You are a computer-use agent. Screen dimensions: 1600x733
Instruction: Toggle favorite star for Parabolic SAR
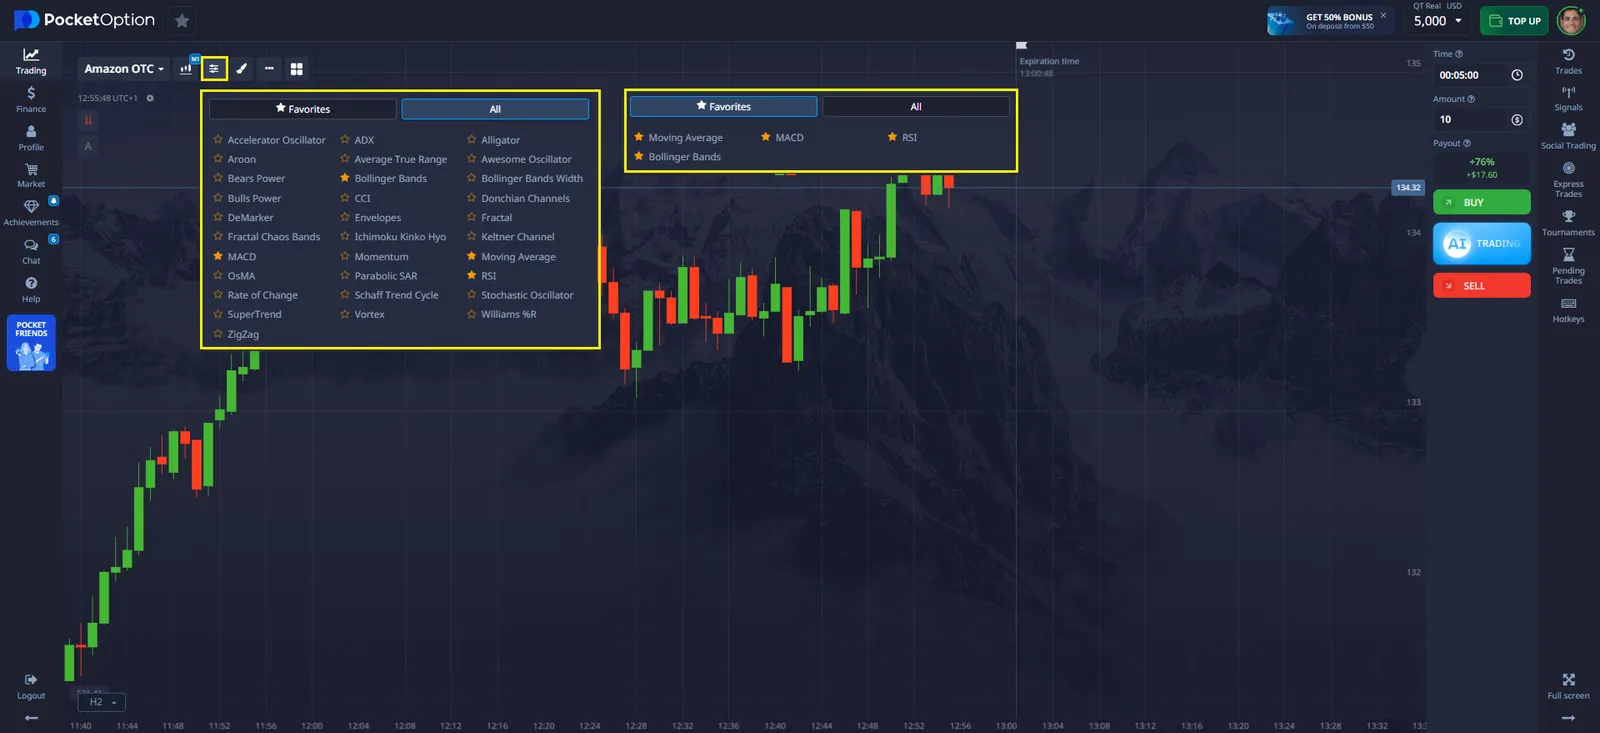[345, 276]
